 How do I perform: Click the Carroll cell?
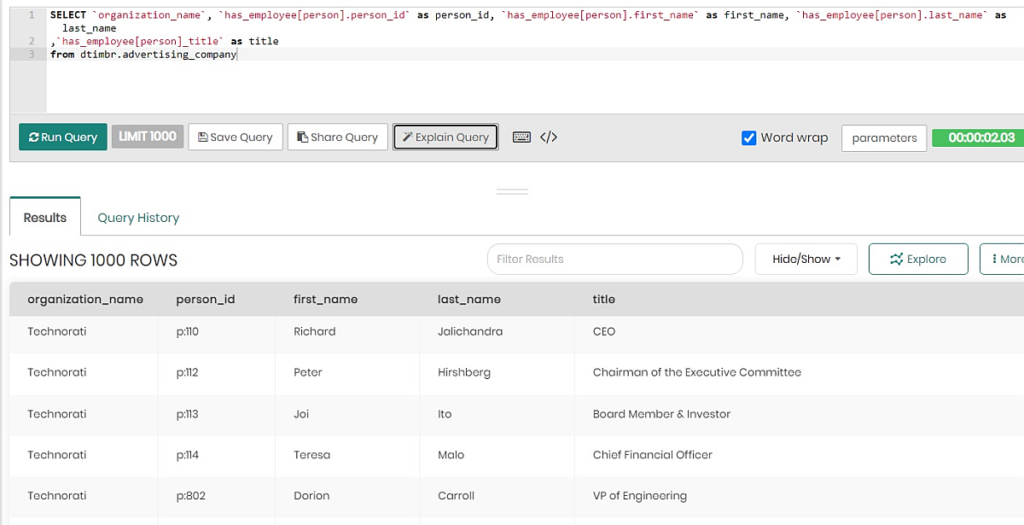[x=496, y=496]
